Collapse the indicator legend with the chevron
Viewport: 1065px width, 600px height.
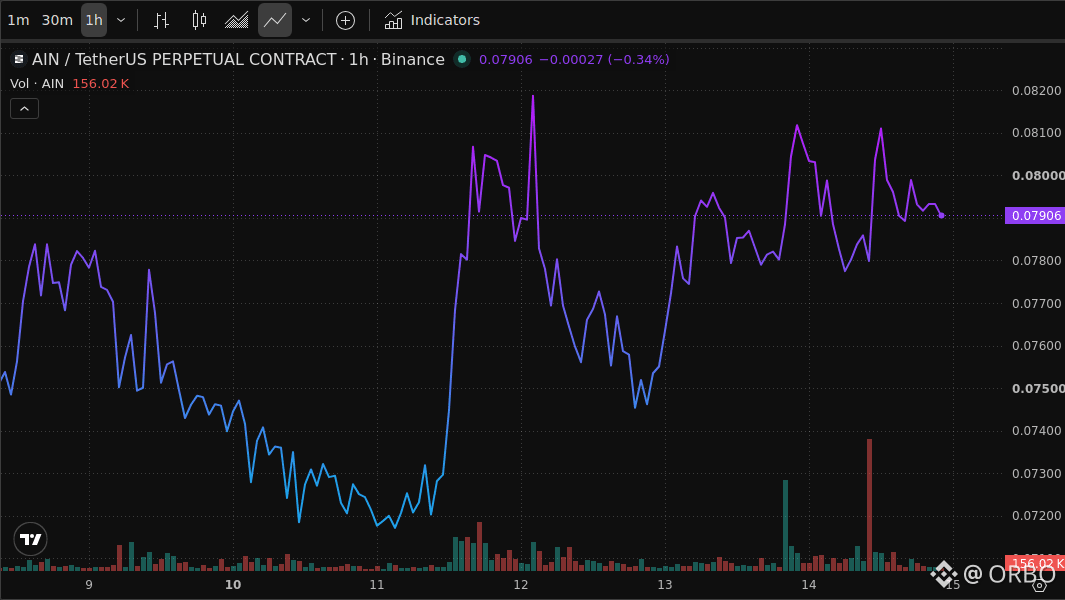[24, 109]
